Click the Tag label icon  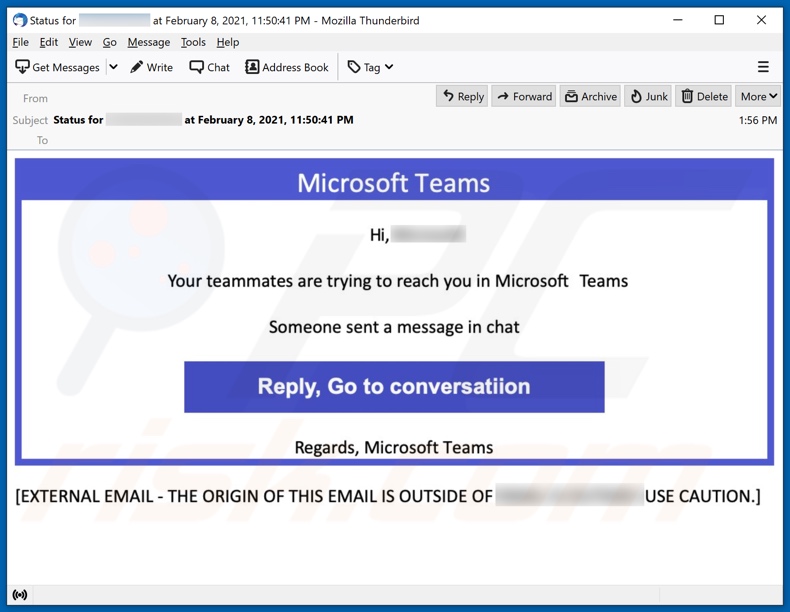pyautogui.click(x=354, y=67)
